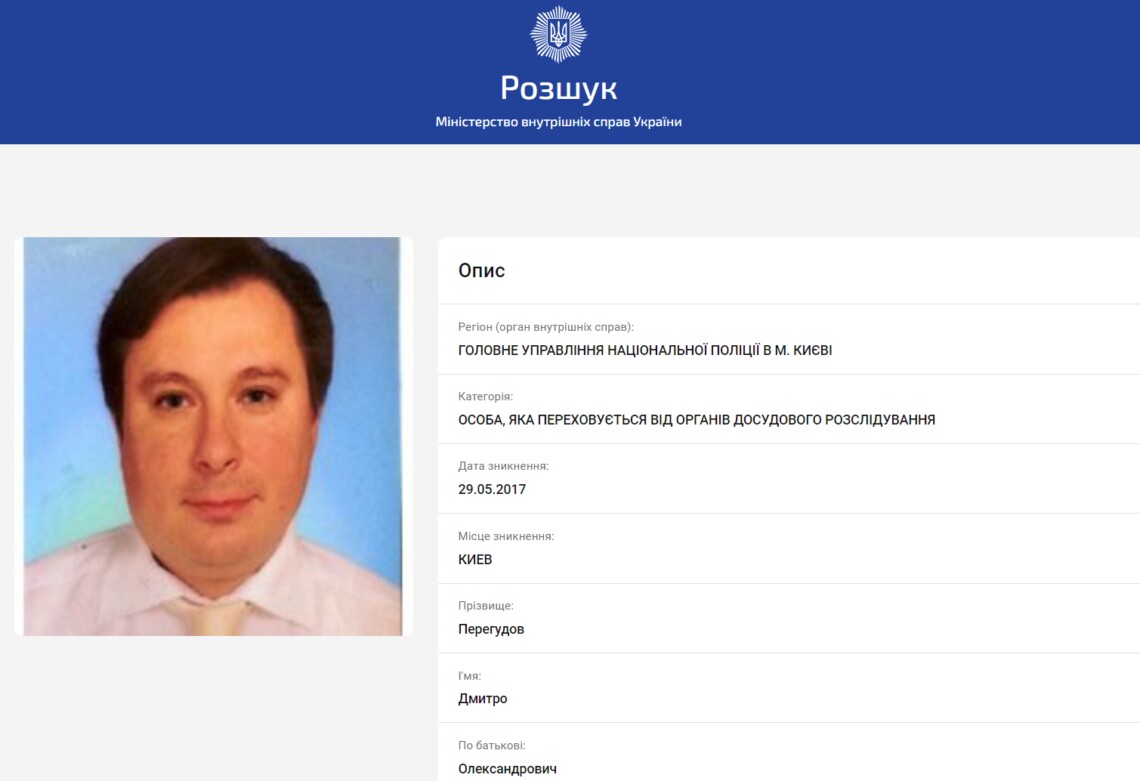The height and width of the screenshot is (781, 1140).
Task: Click the police emblem logo in header
Action: tap(558, 33)
